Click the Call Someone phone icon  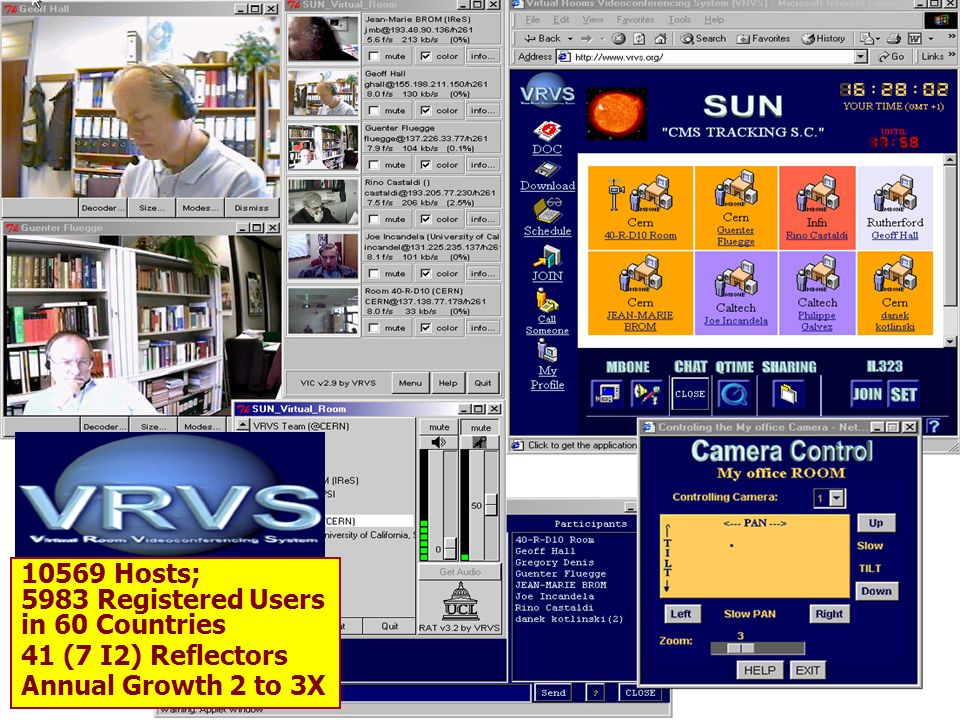pos(547,301)
